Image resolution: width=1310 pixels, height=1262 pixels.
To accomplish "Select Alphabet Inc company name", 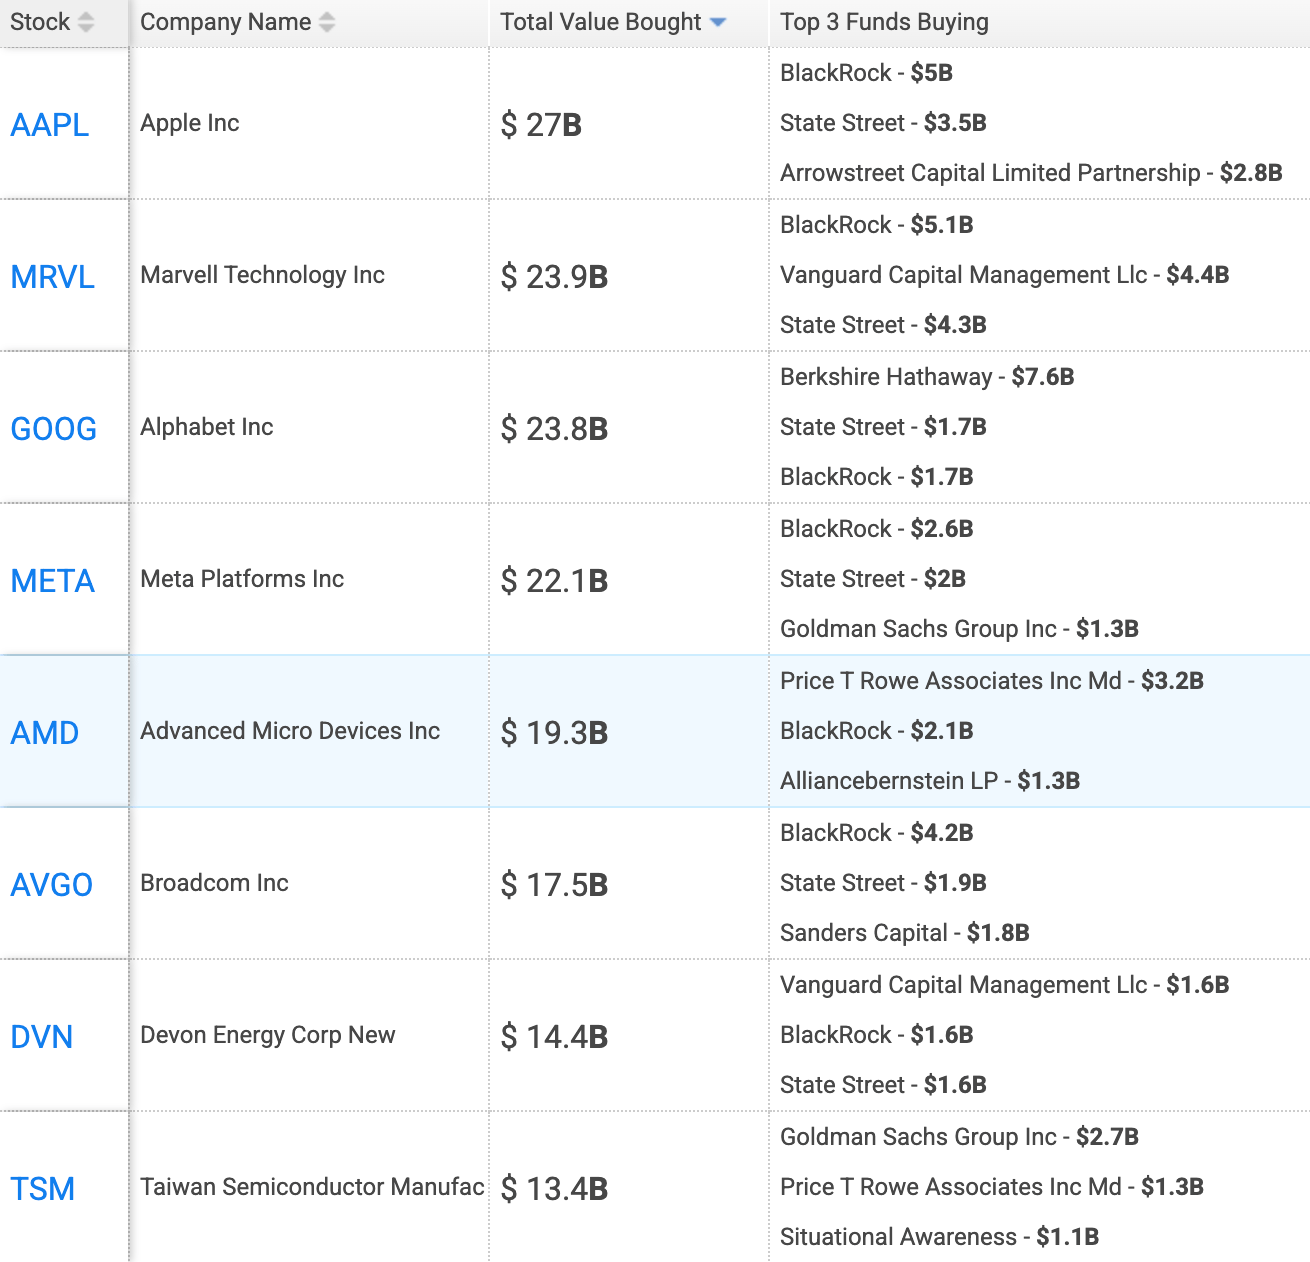I will click(x=207, y=427).
